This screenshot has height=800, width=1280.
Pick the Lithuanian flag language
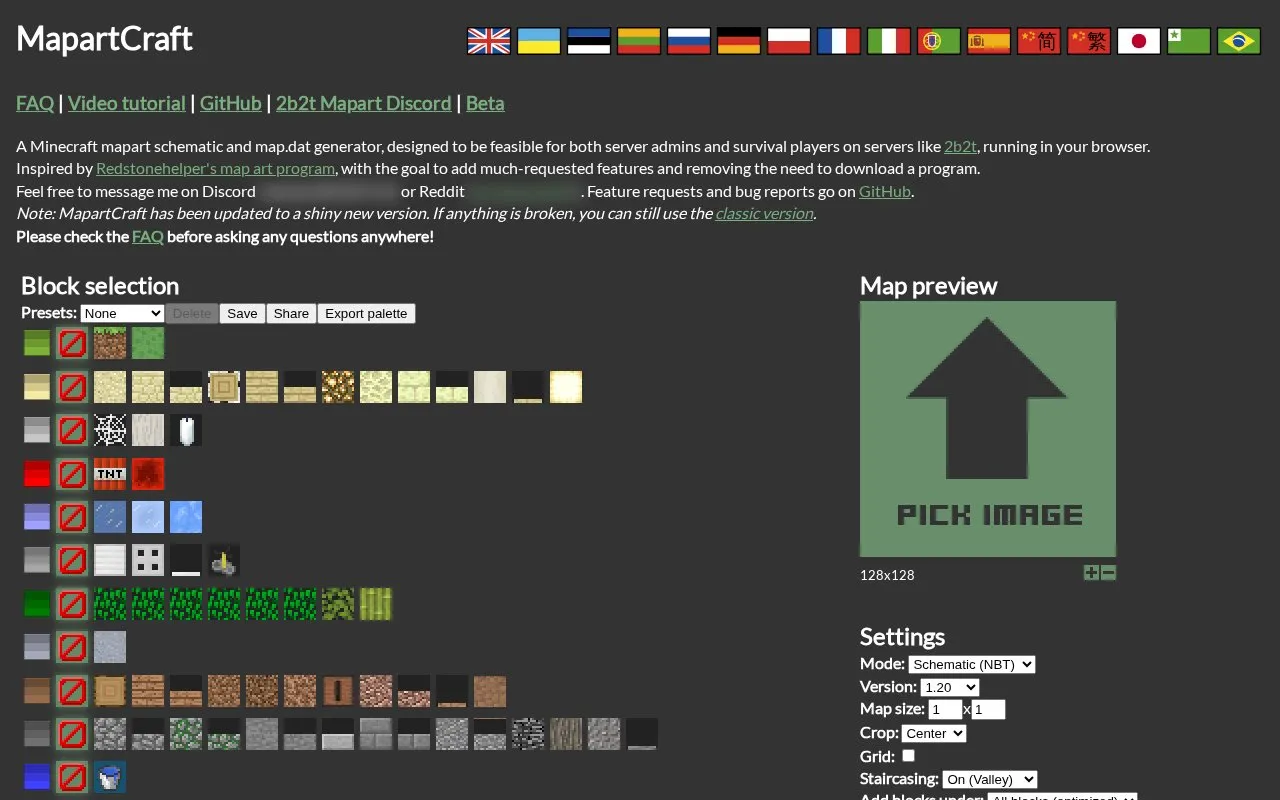tap(639, 41)
